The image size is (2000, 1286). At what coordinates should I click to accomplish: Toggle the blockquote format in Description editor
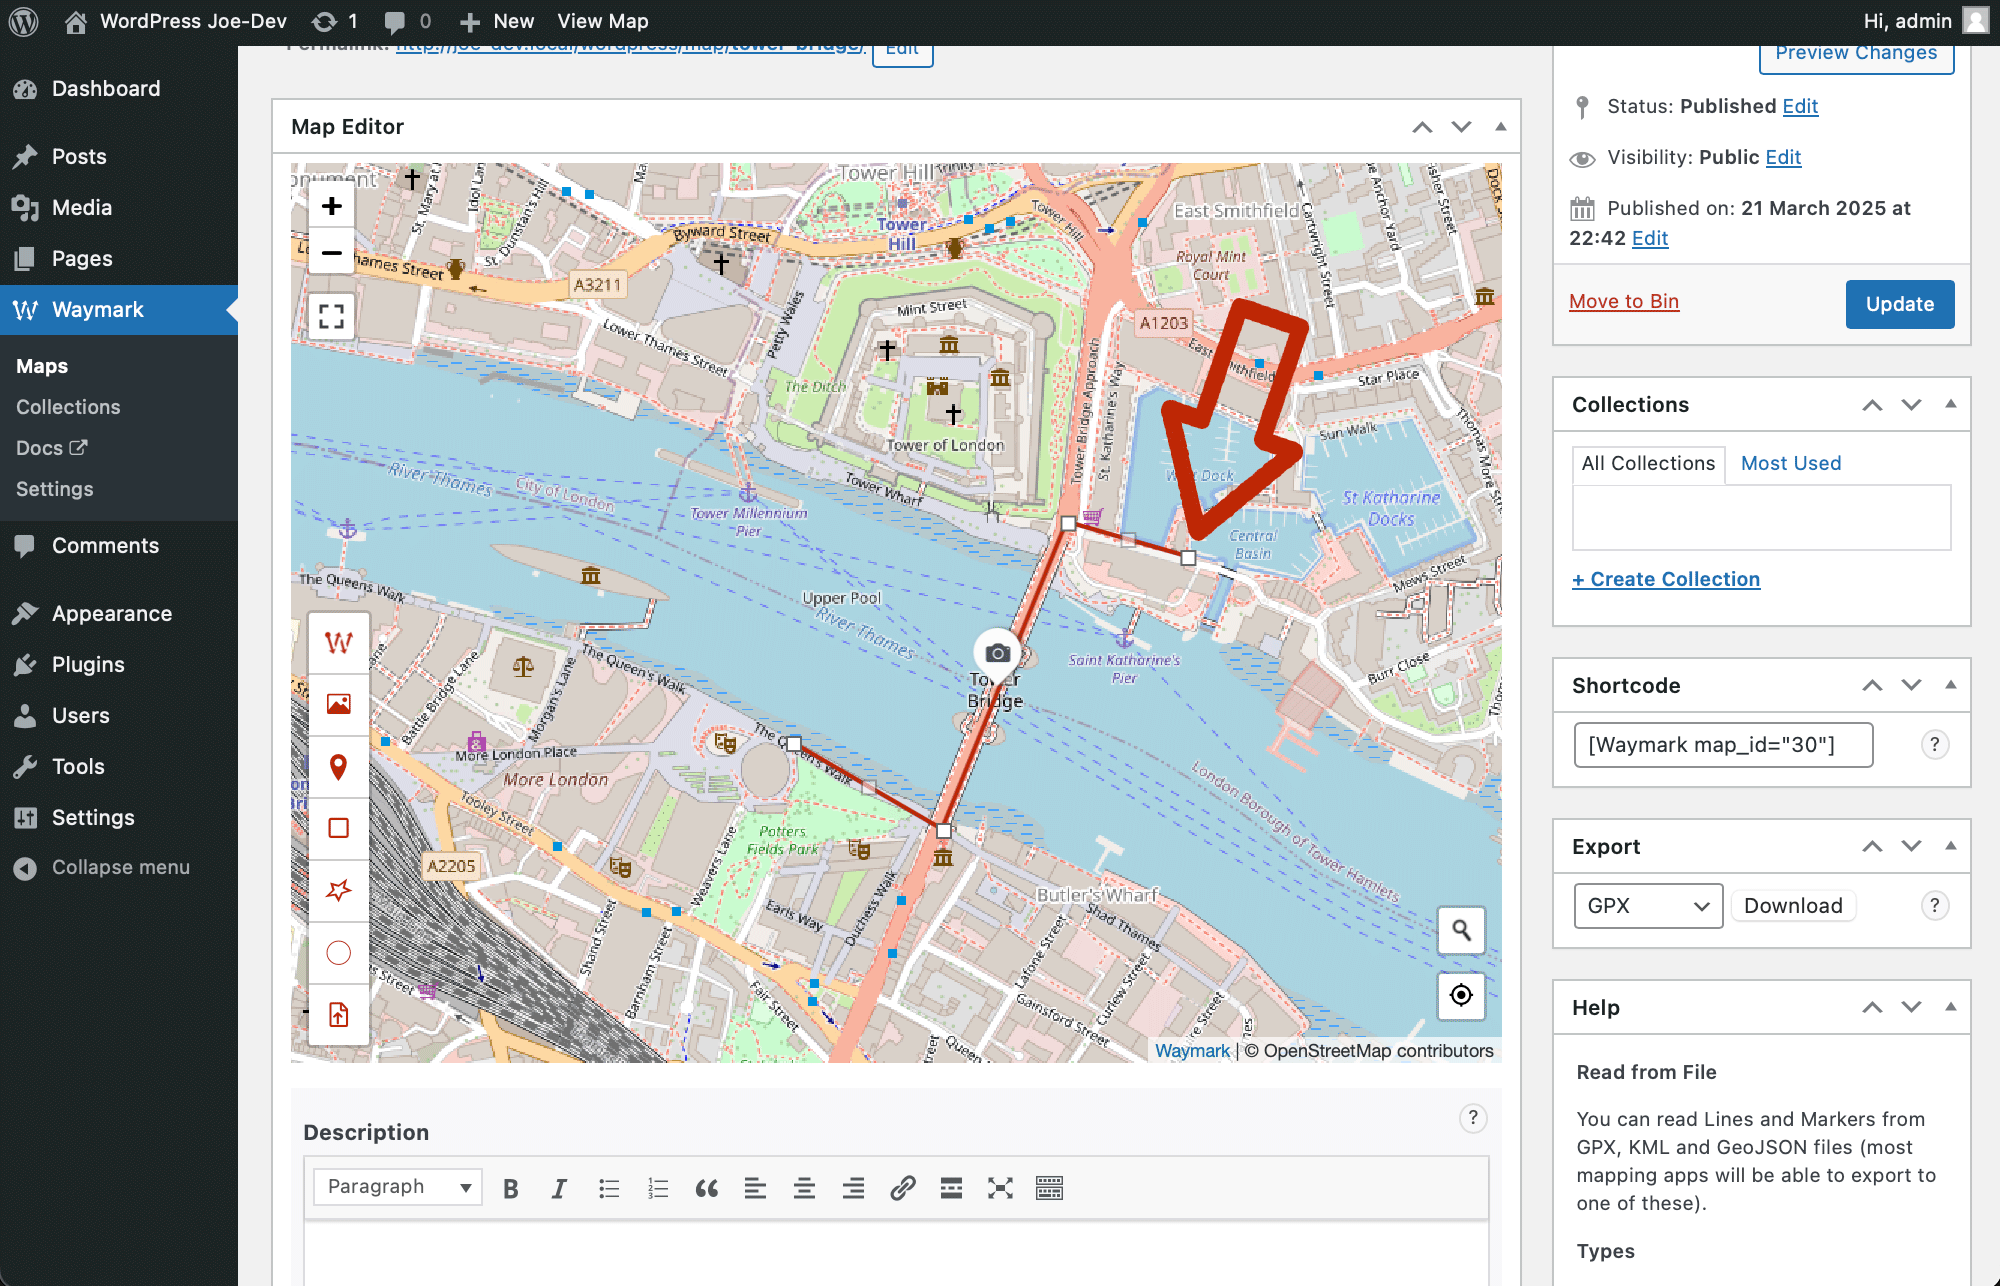[x=707, y=1188]
